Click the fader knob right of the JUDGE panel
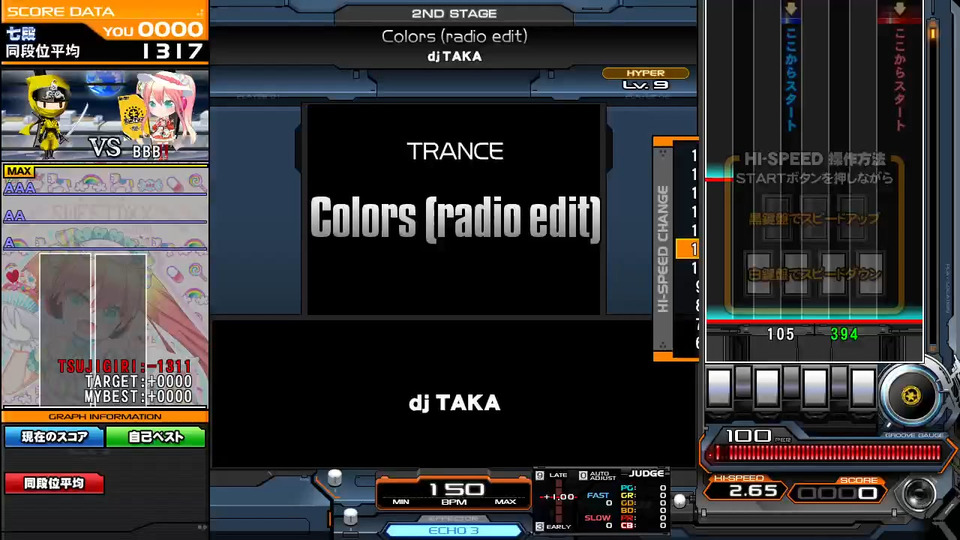Screen dimensions: 960x540 point(680,501)
